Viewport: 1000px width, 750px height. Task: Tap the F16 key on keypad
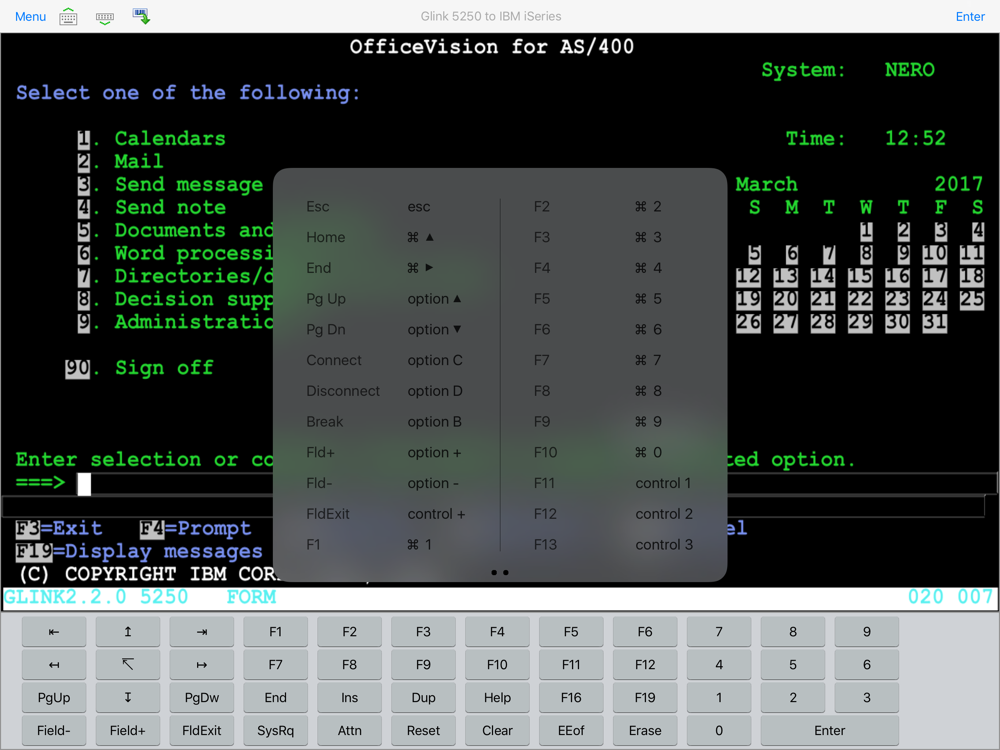click(x=571, y=698)
